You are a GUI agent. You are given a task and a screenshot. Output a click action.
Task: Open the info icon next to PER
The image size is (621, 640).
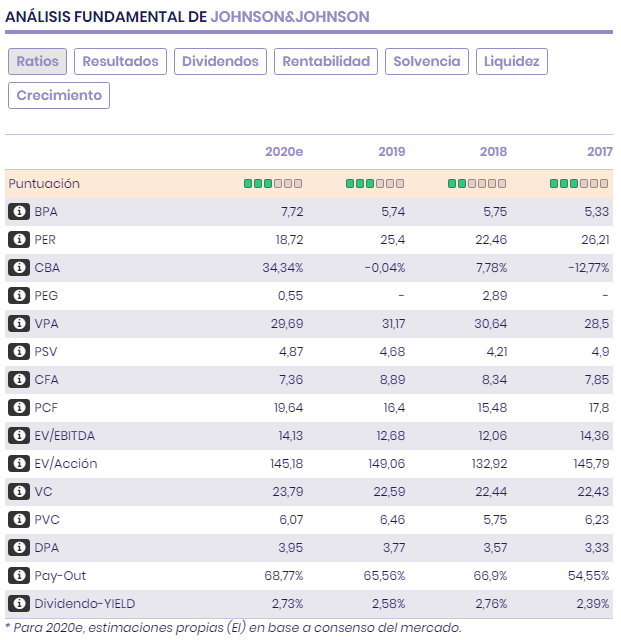pyautogui.click(x=18, y=240)
